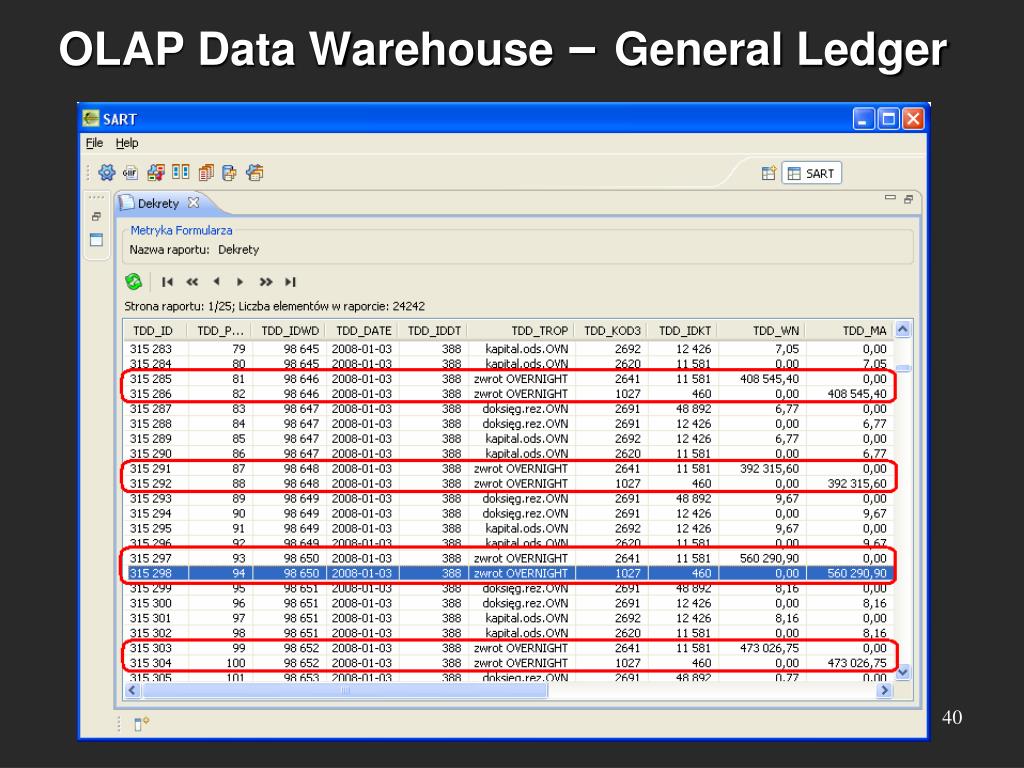Open the Help menu
The width and height of the screenshot is (1024, 768).
point(127,143)
